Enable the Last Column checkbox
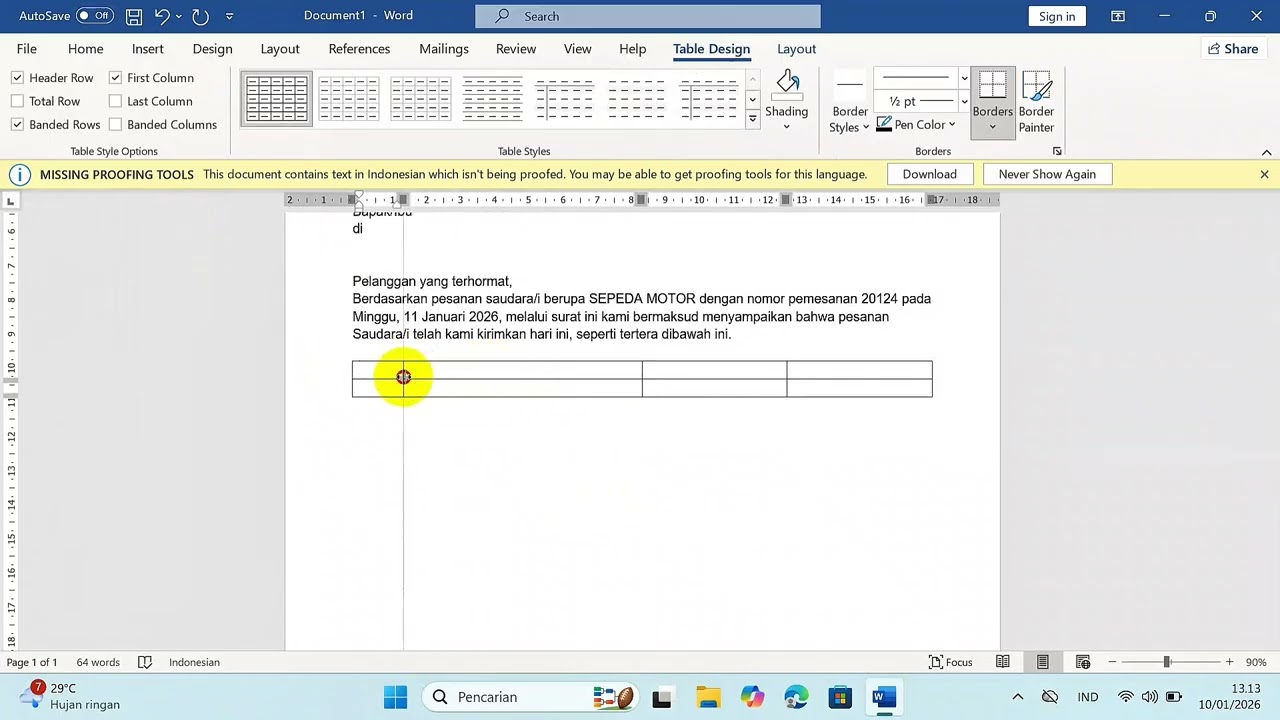The width and height of the screenshot is (1280, 720). click(115, 101)
